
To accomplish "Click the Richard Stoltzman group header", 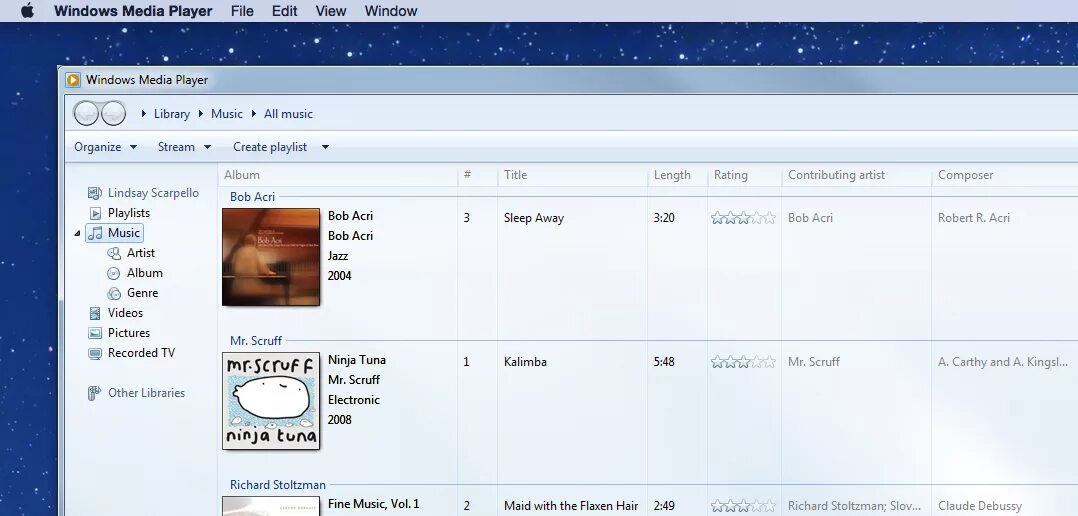I will click(x=278, y=485).
